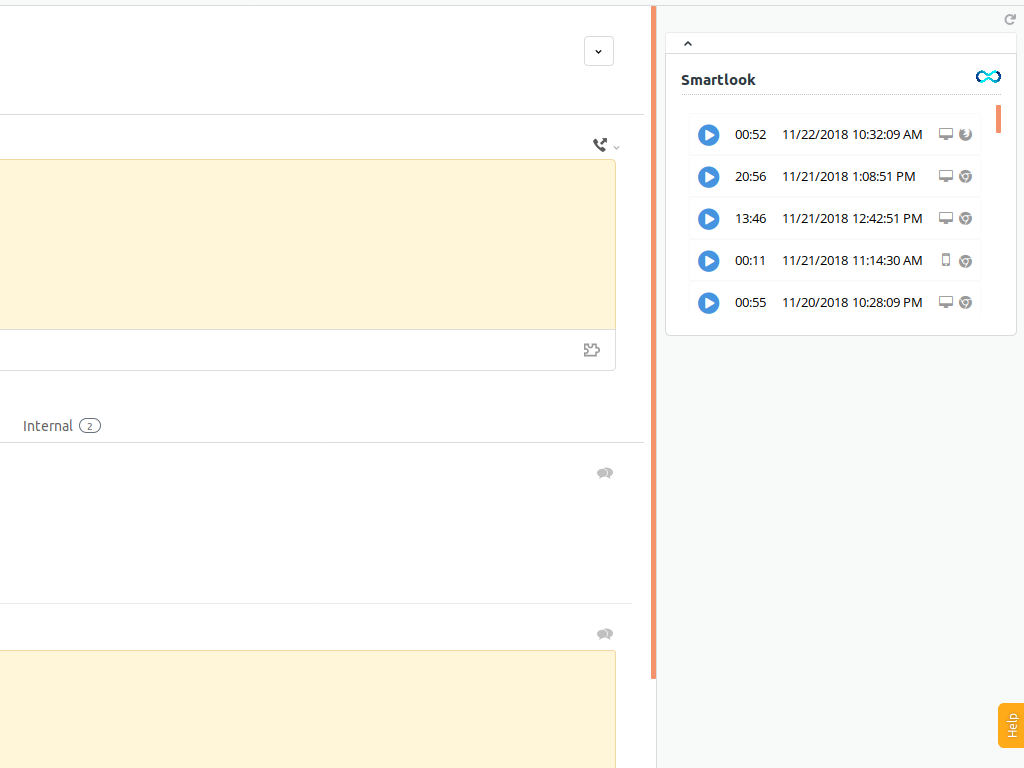Click the desktop icon on 13:46 session

[x=946, y=218]
